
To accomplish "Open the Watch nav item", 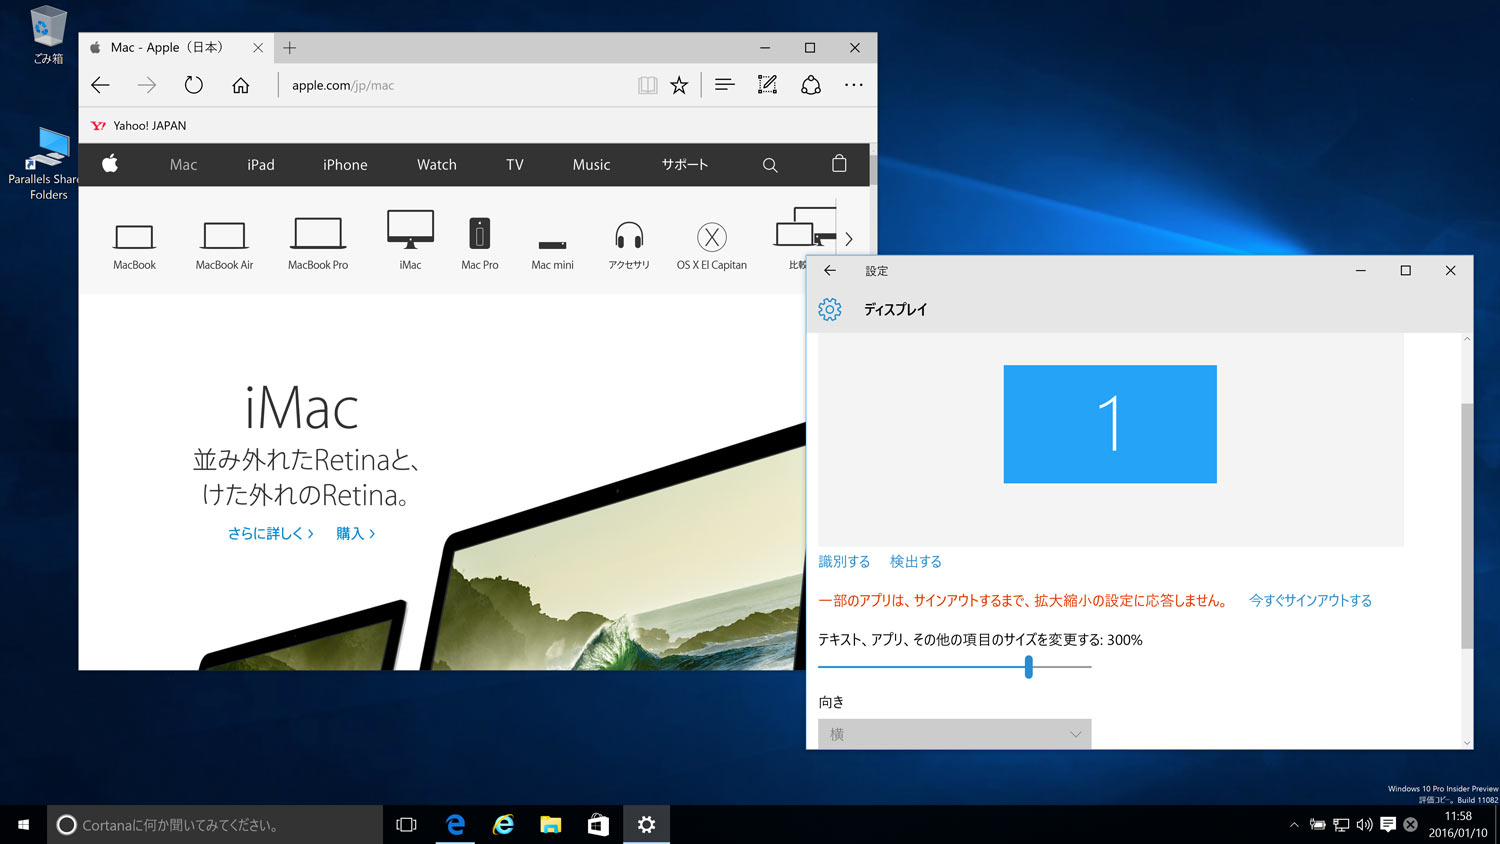I will [437, 165].
